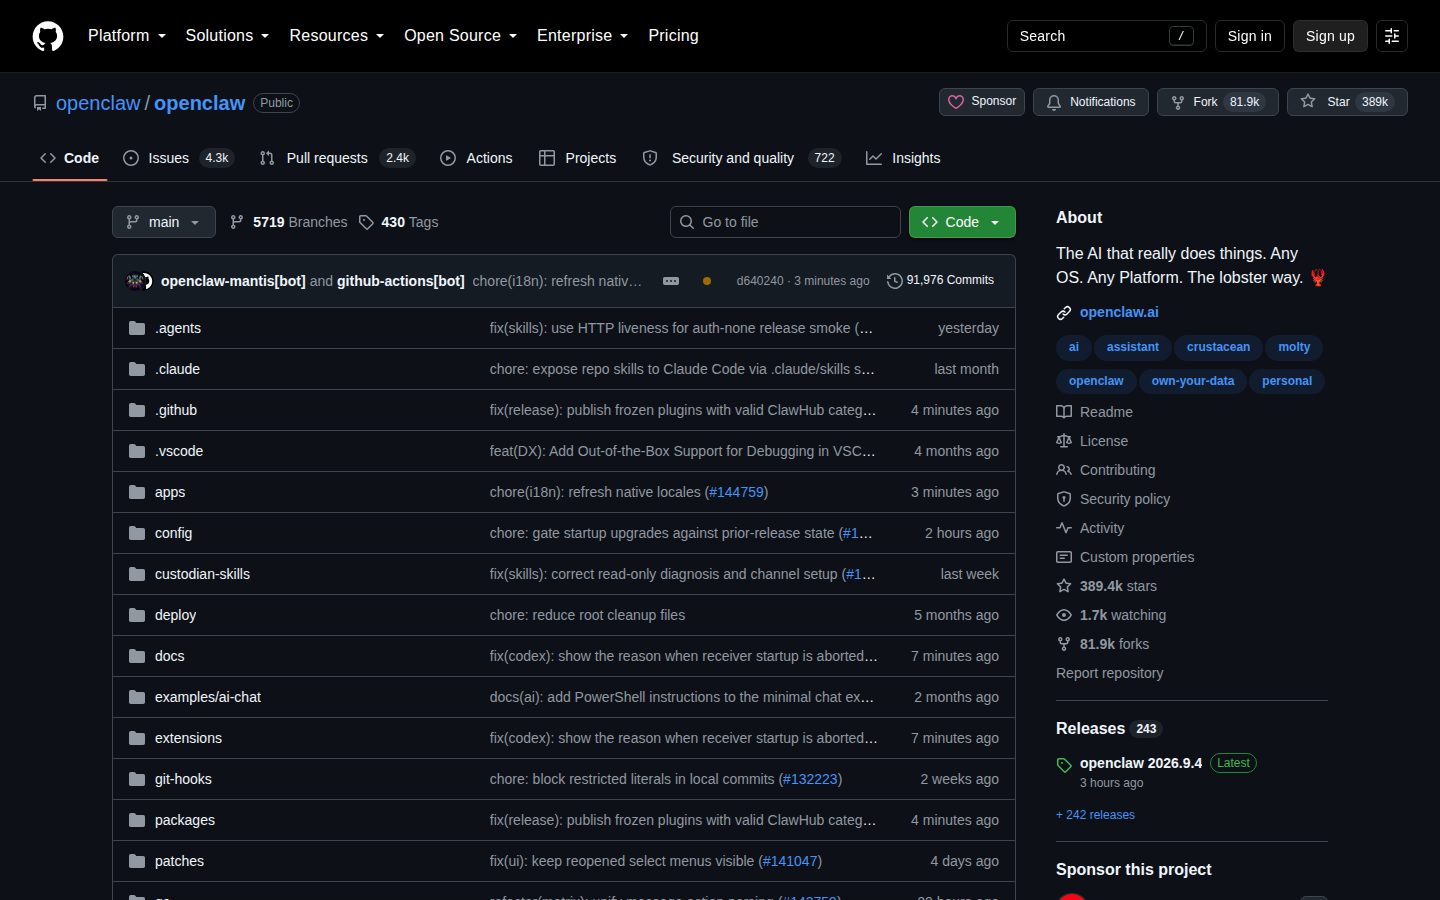1440x900 pixels.
Task: Click the repository icon beside openclaw
Action: coord(40,103)
